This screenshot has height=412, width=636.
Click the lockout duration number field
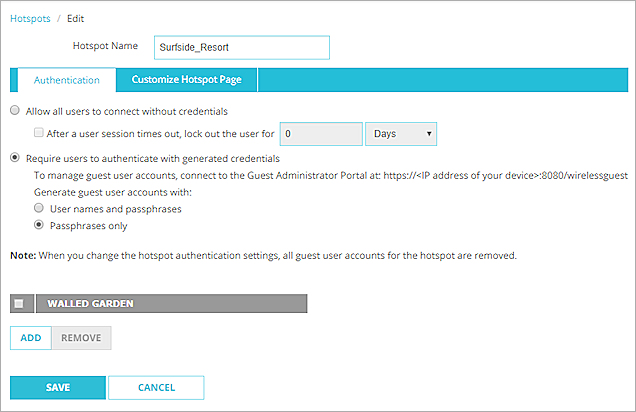tap(320, 133)
